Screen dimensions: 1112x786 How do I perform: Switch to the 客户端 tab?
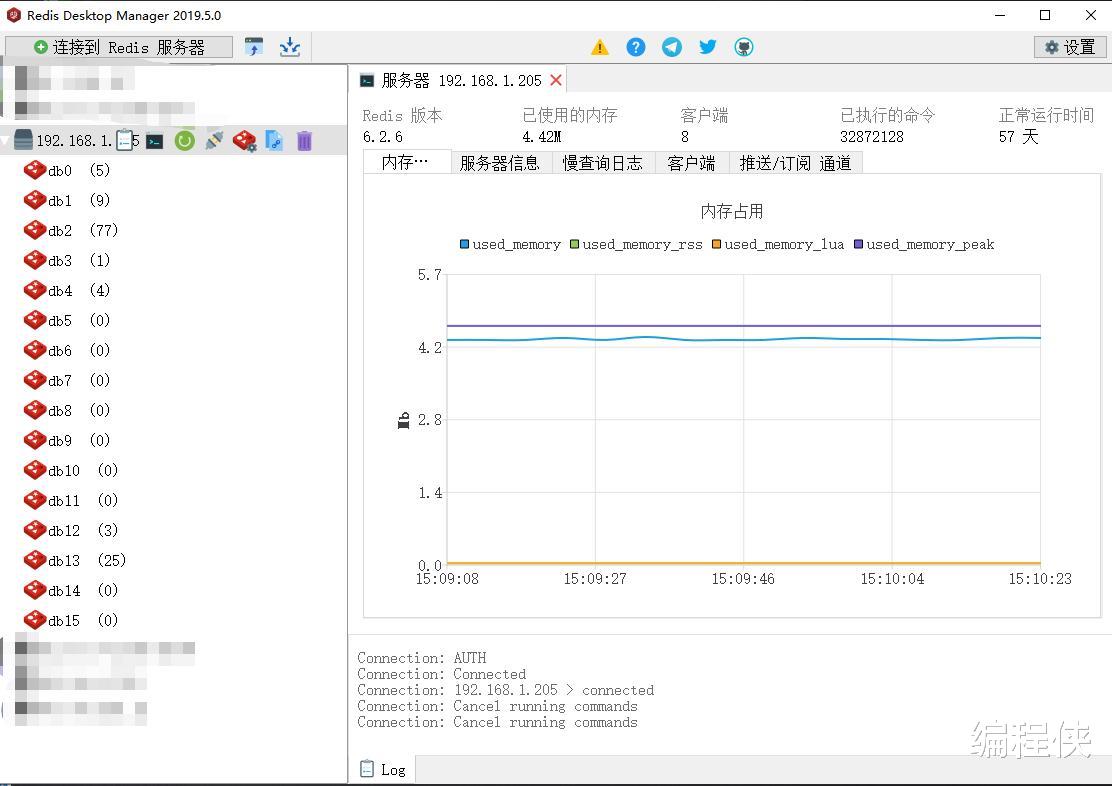point(691,163)
